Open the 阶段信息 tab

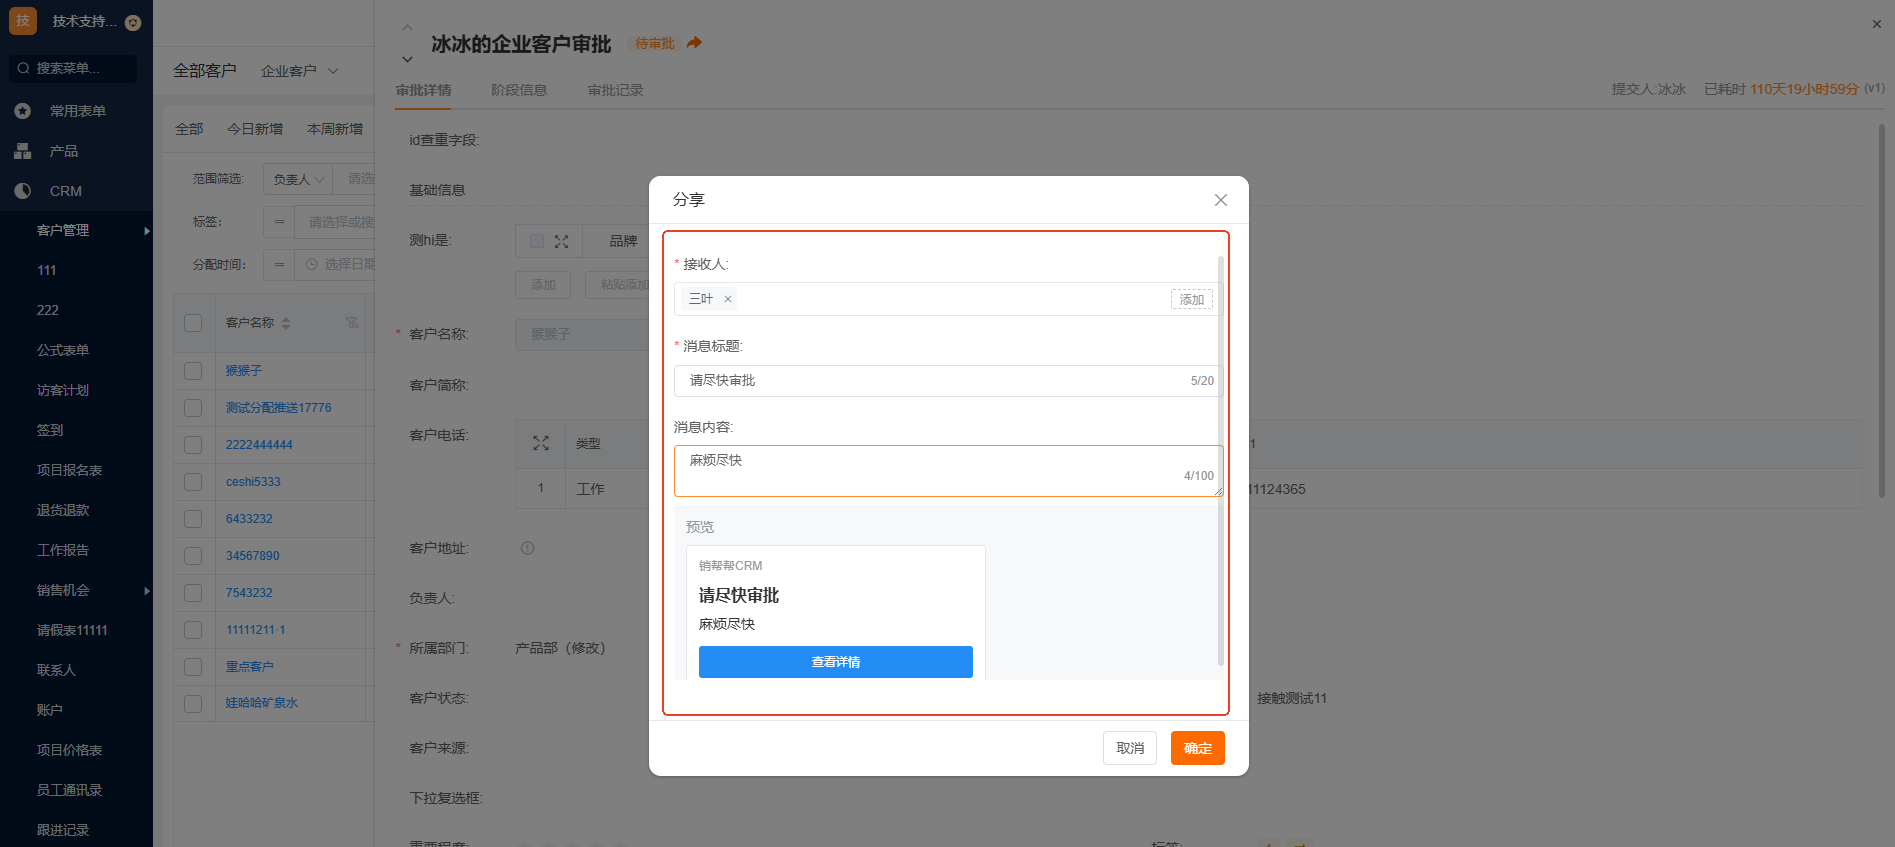pos(519,90)
